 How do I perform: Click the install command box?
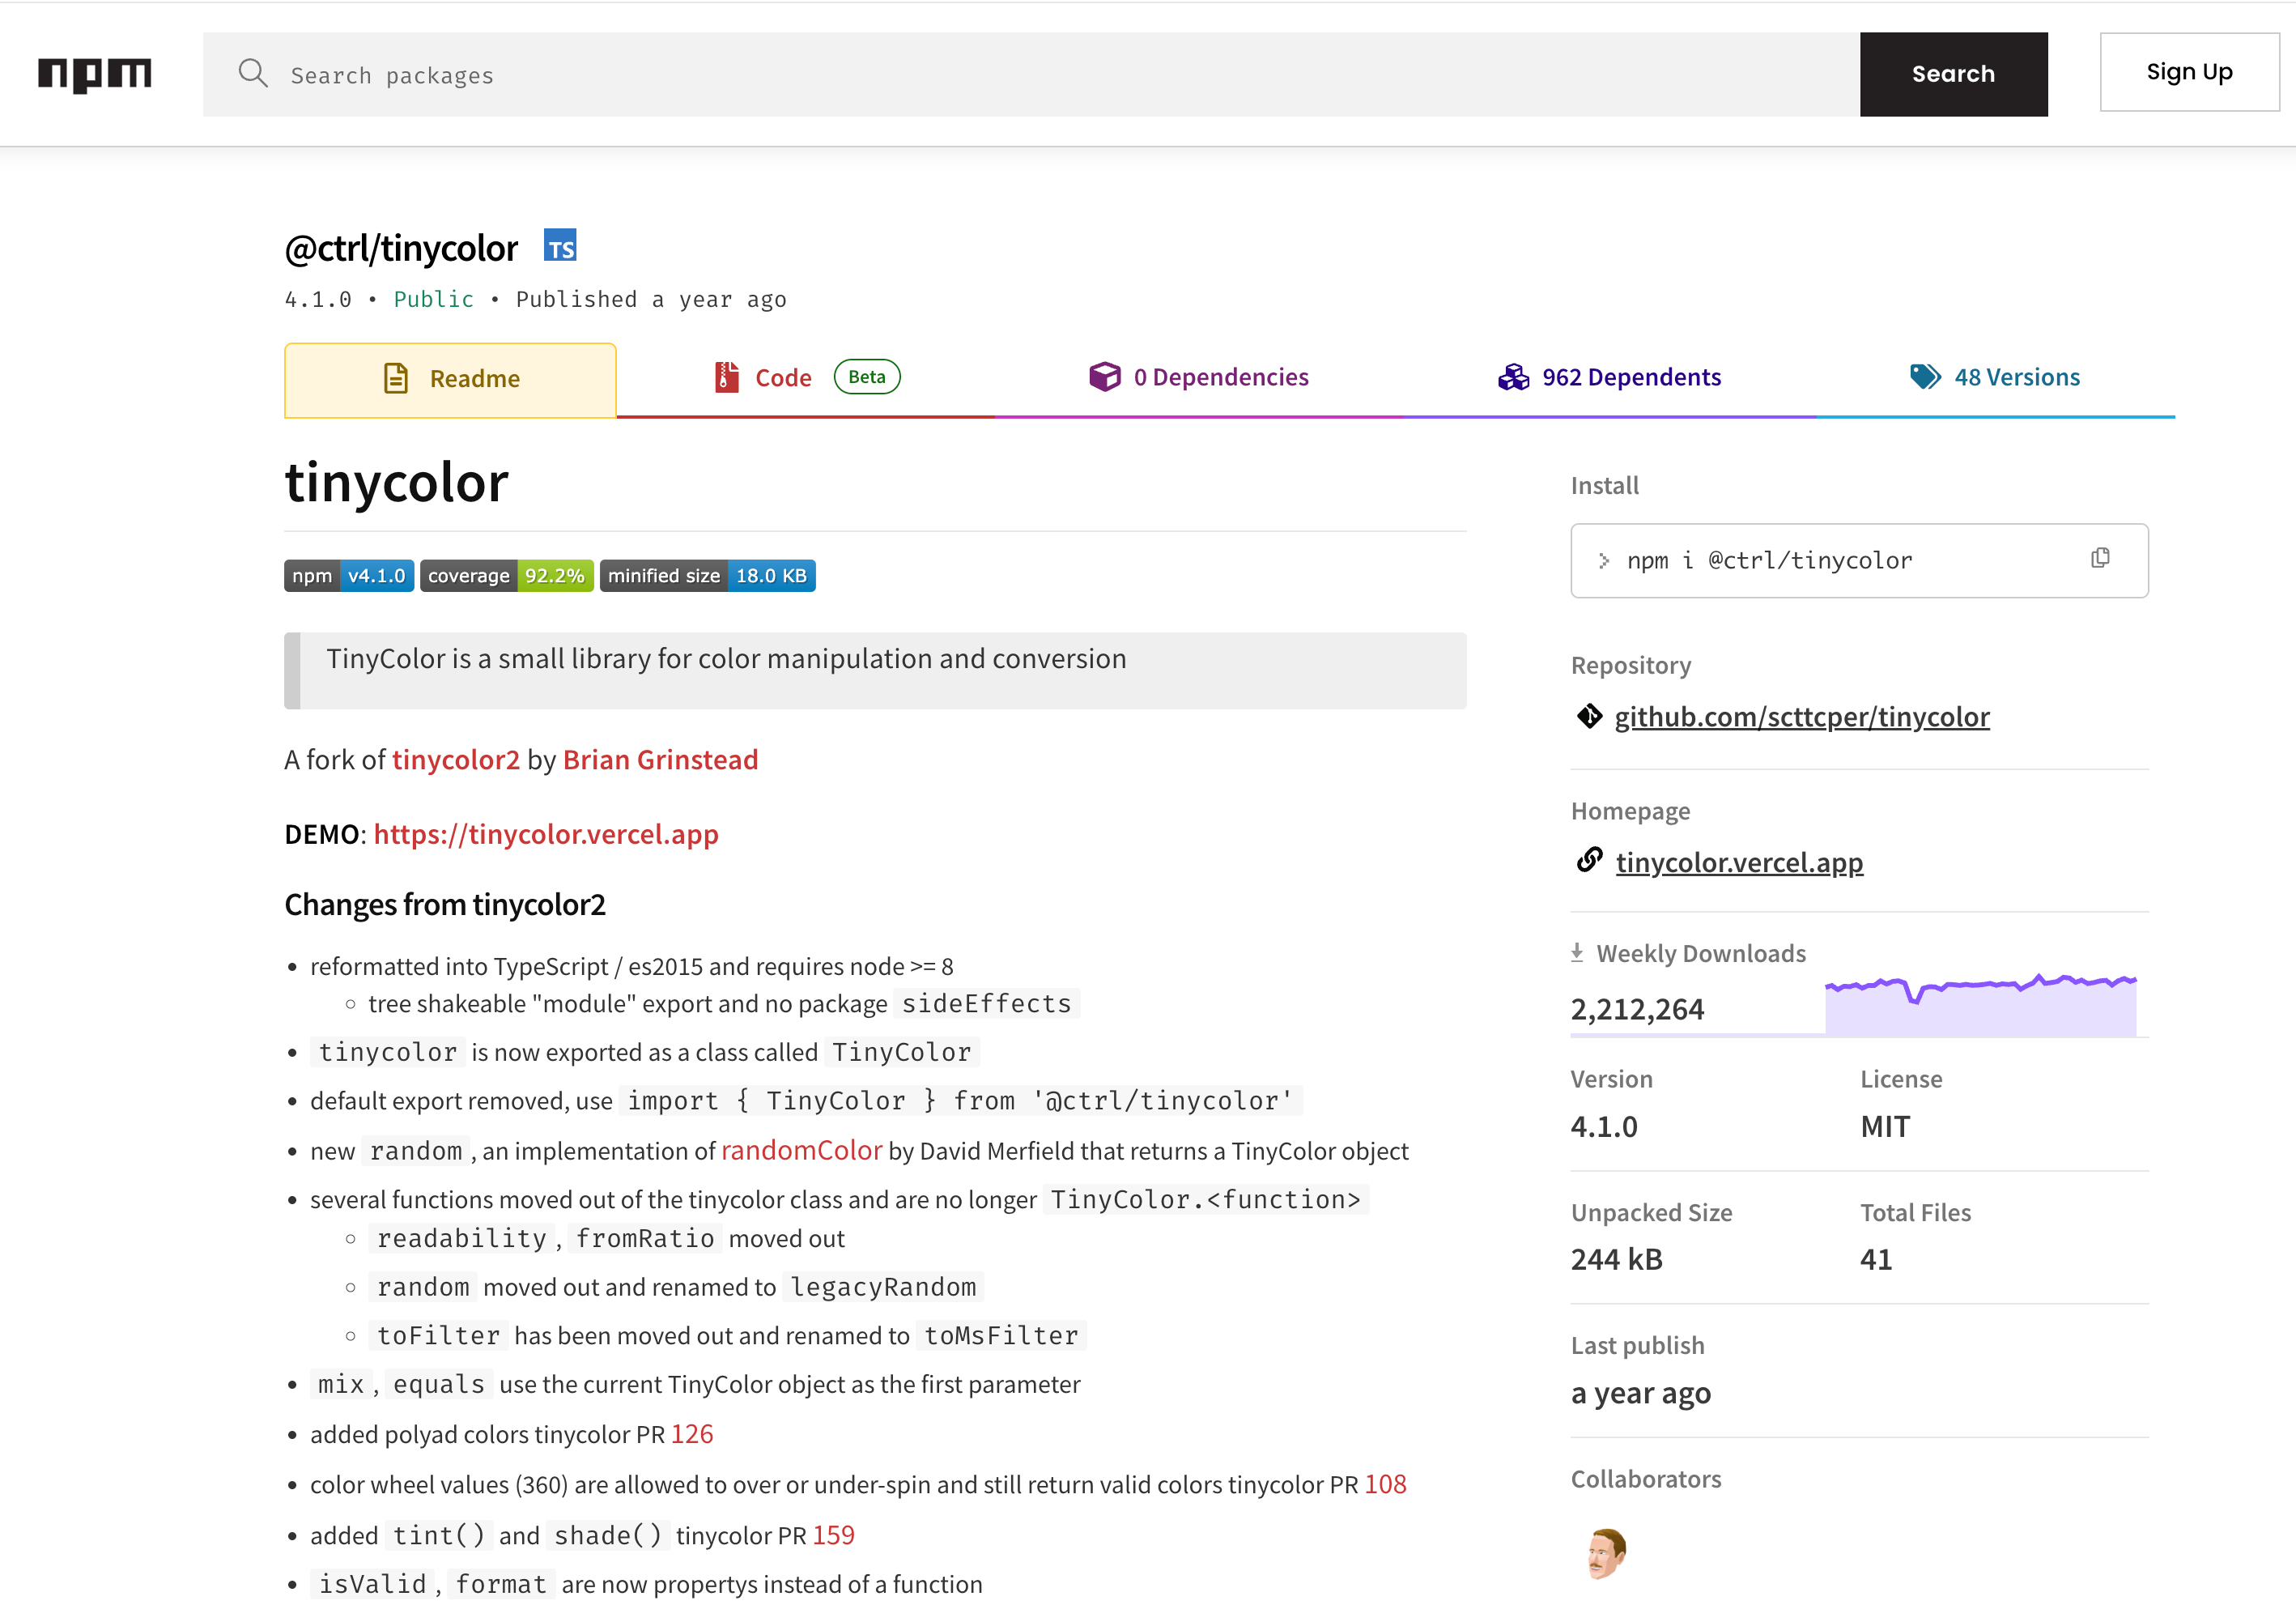pyautogui.click(x=1859, y=560)
